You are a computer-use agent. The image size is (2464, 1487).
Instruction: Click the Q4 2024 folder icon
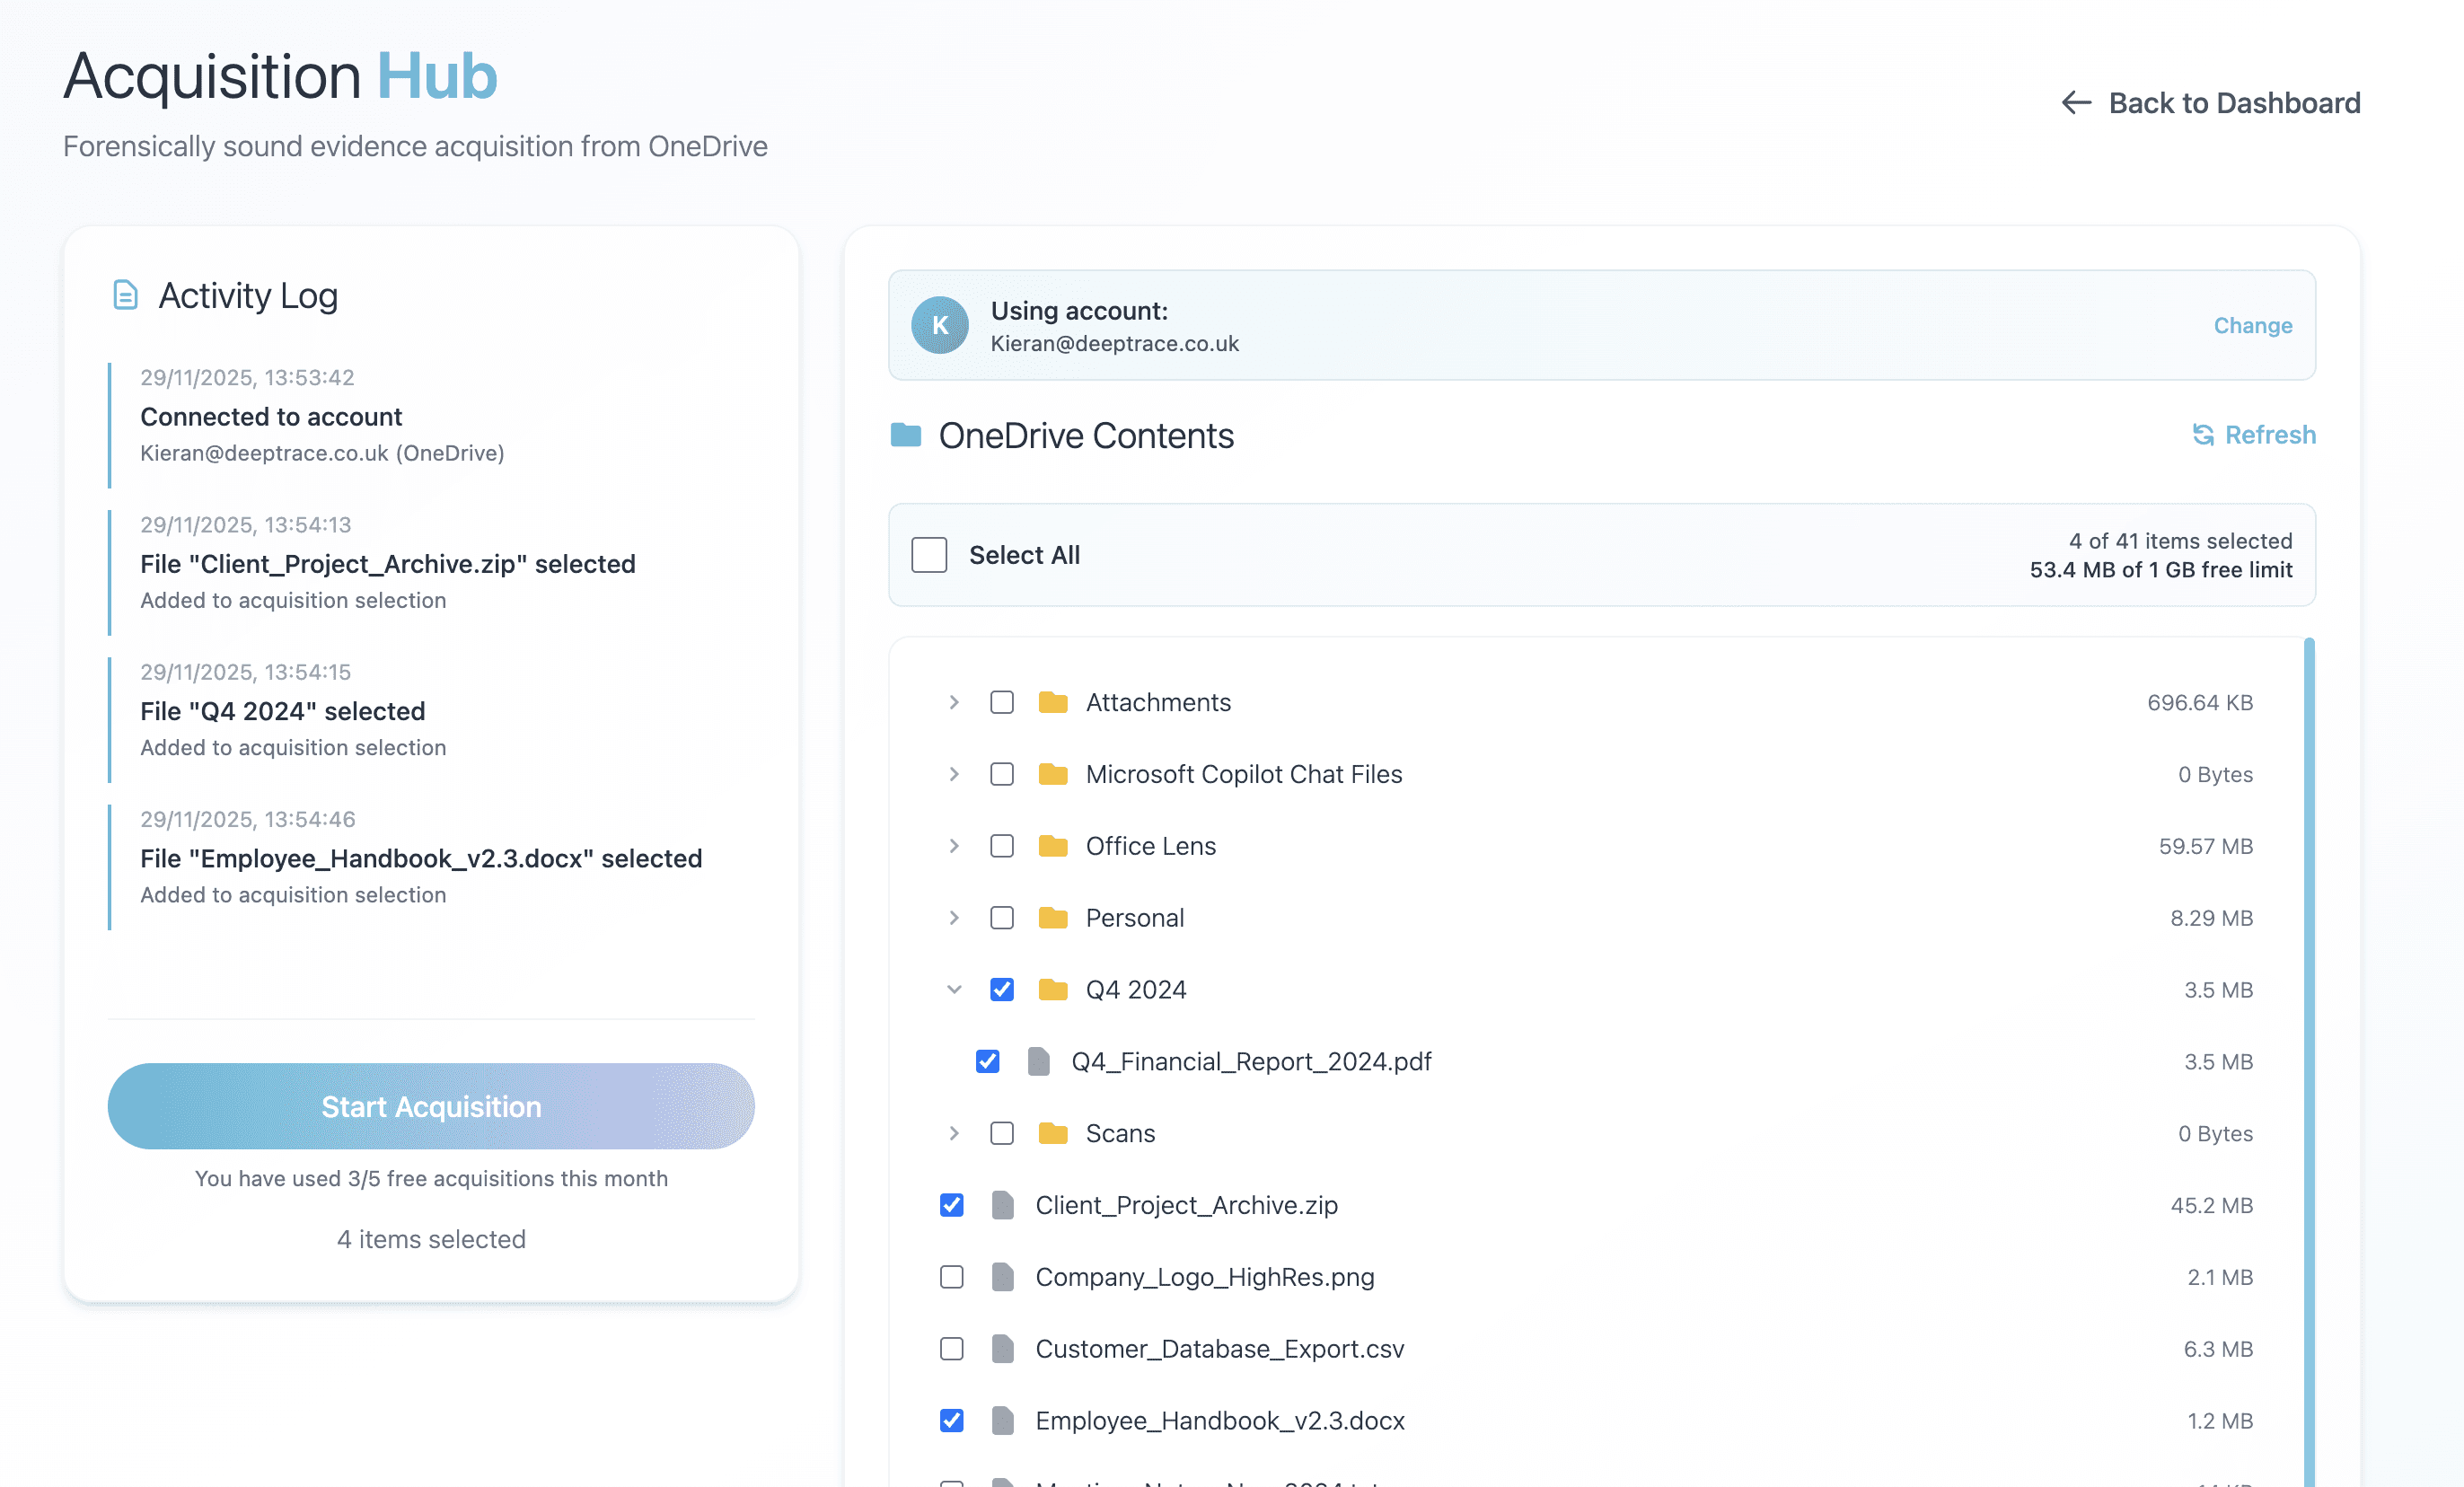pyautogui.click(x=1052, y=990)
